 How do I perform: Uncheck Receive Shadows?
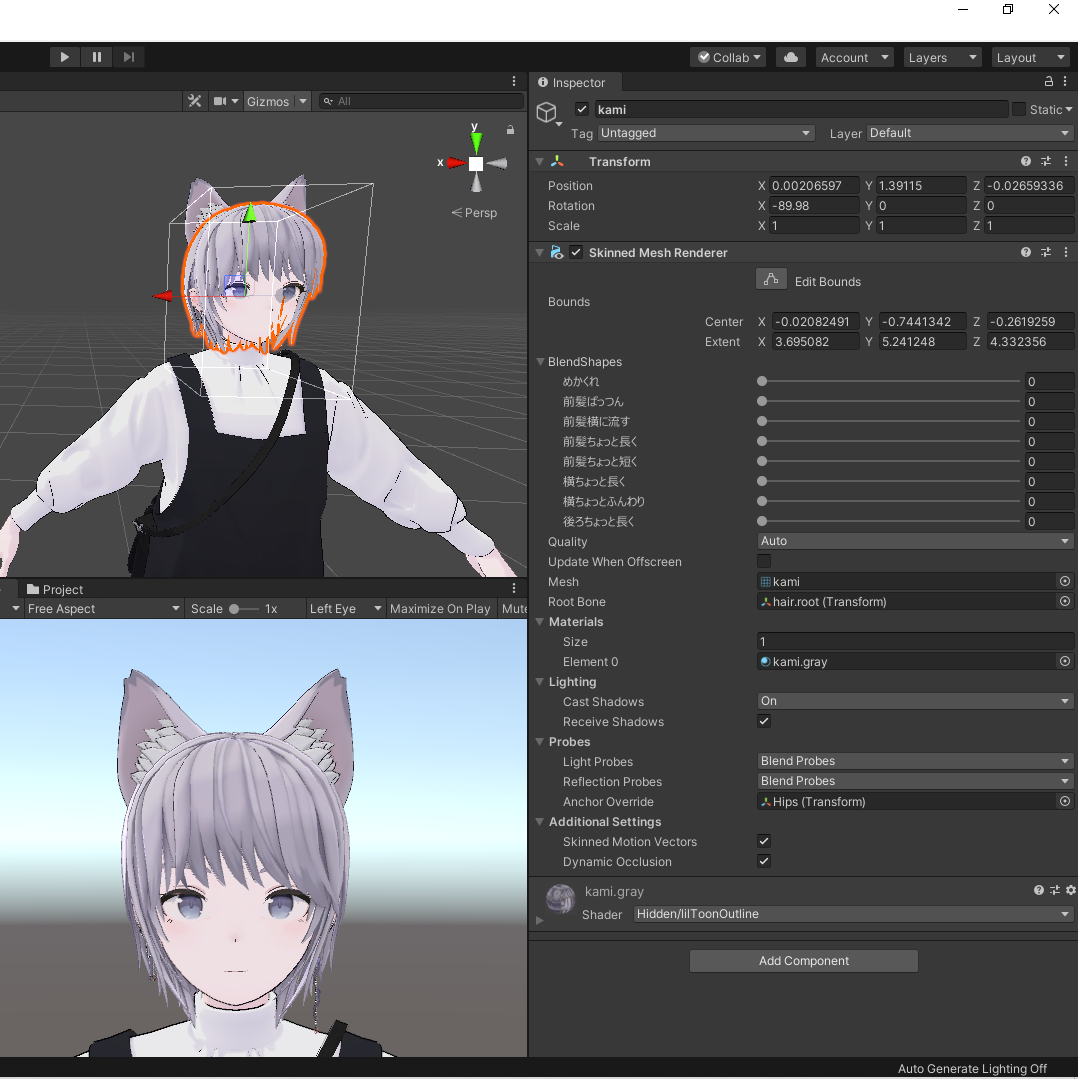point(763,721)
